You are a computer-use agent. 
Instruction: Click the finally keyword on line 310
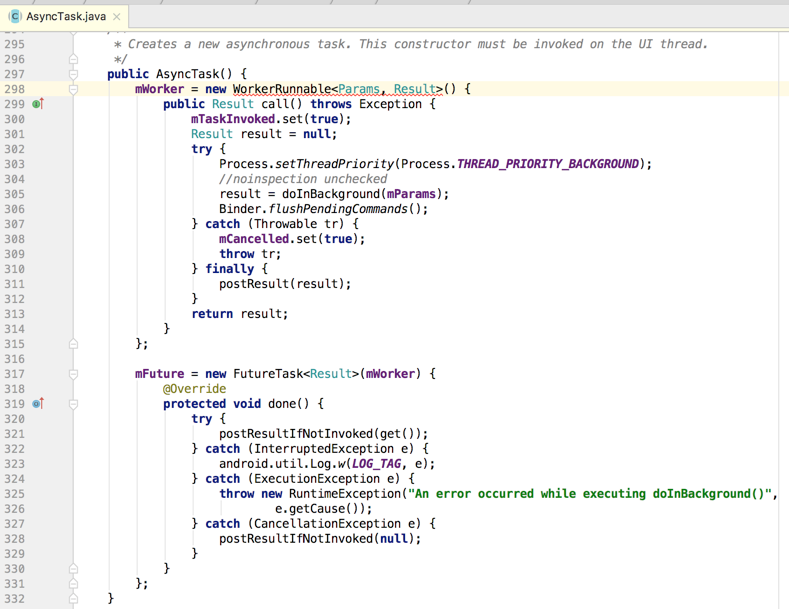(229, 269)
